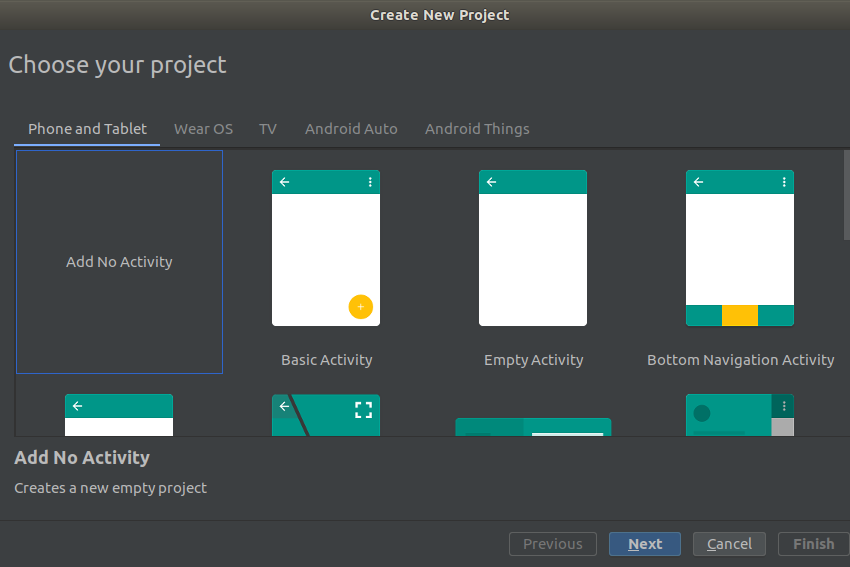Go to the Android Things tab
This screenshot has width=850, height=567.
coord(477,129)
